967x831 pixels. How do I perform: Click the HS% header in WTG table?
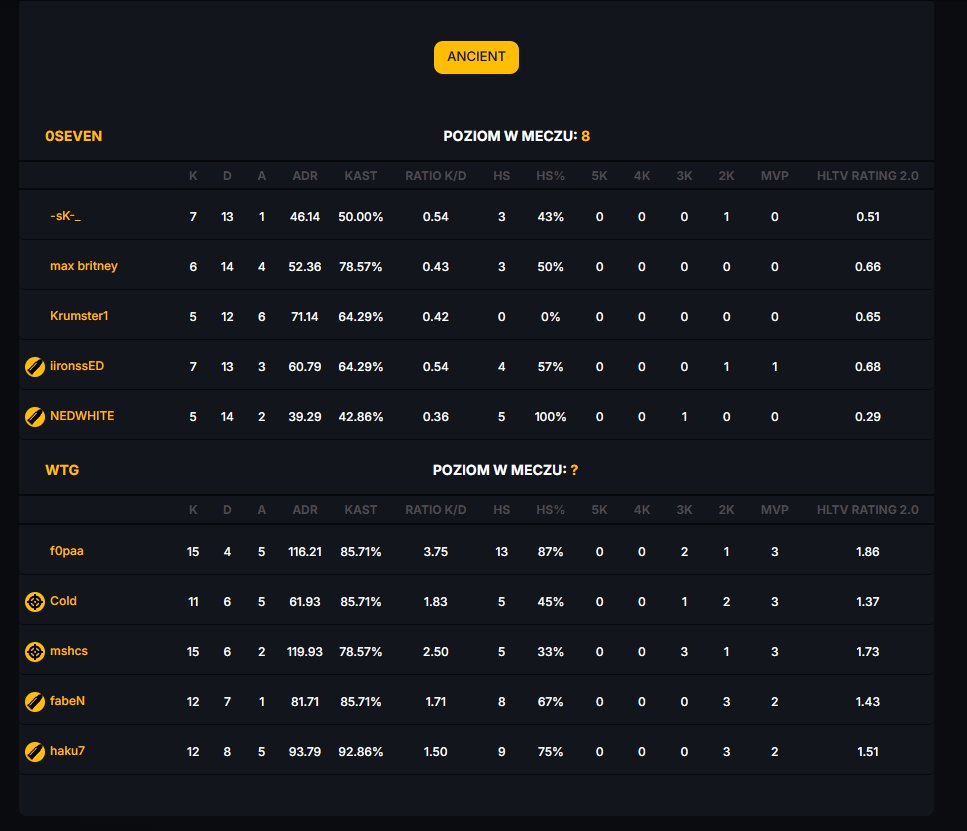click(550, 510)
